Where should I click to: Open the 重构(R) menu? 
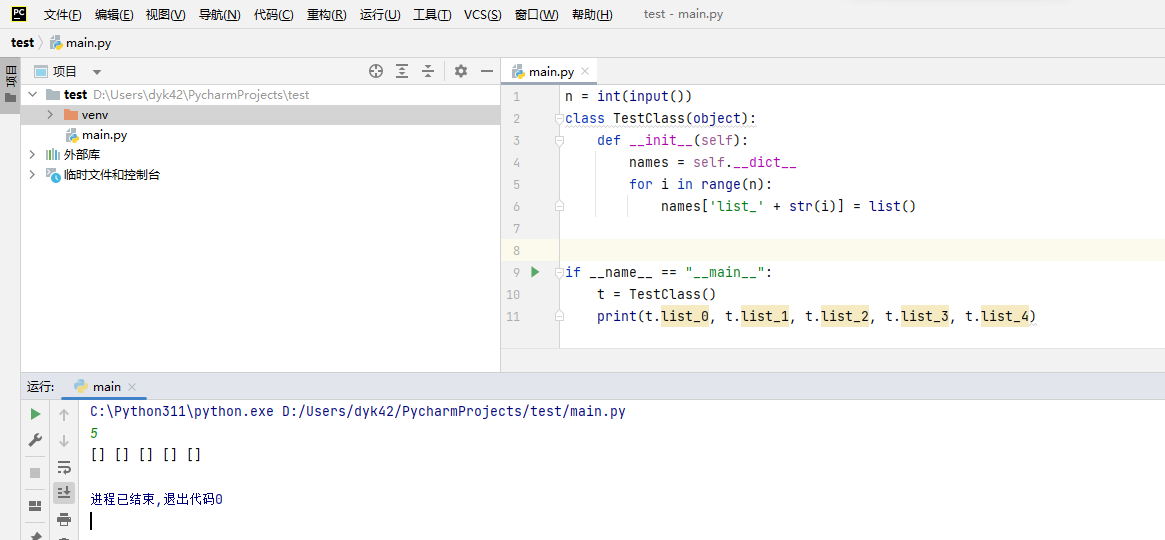pyautogui.click(x=327, y=15)
